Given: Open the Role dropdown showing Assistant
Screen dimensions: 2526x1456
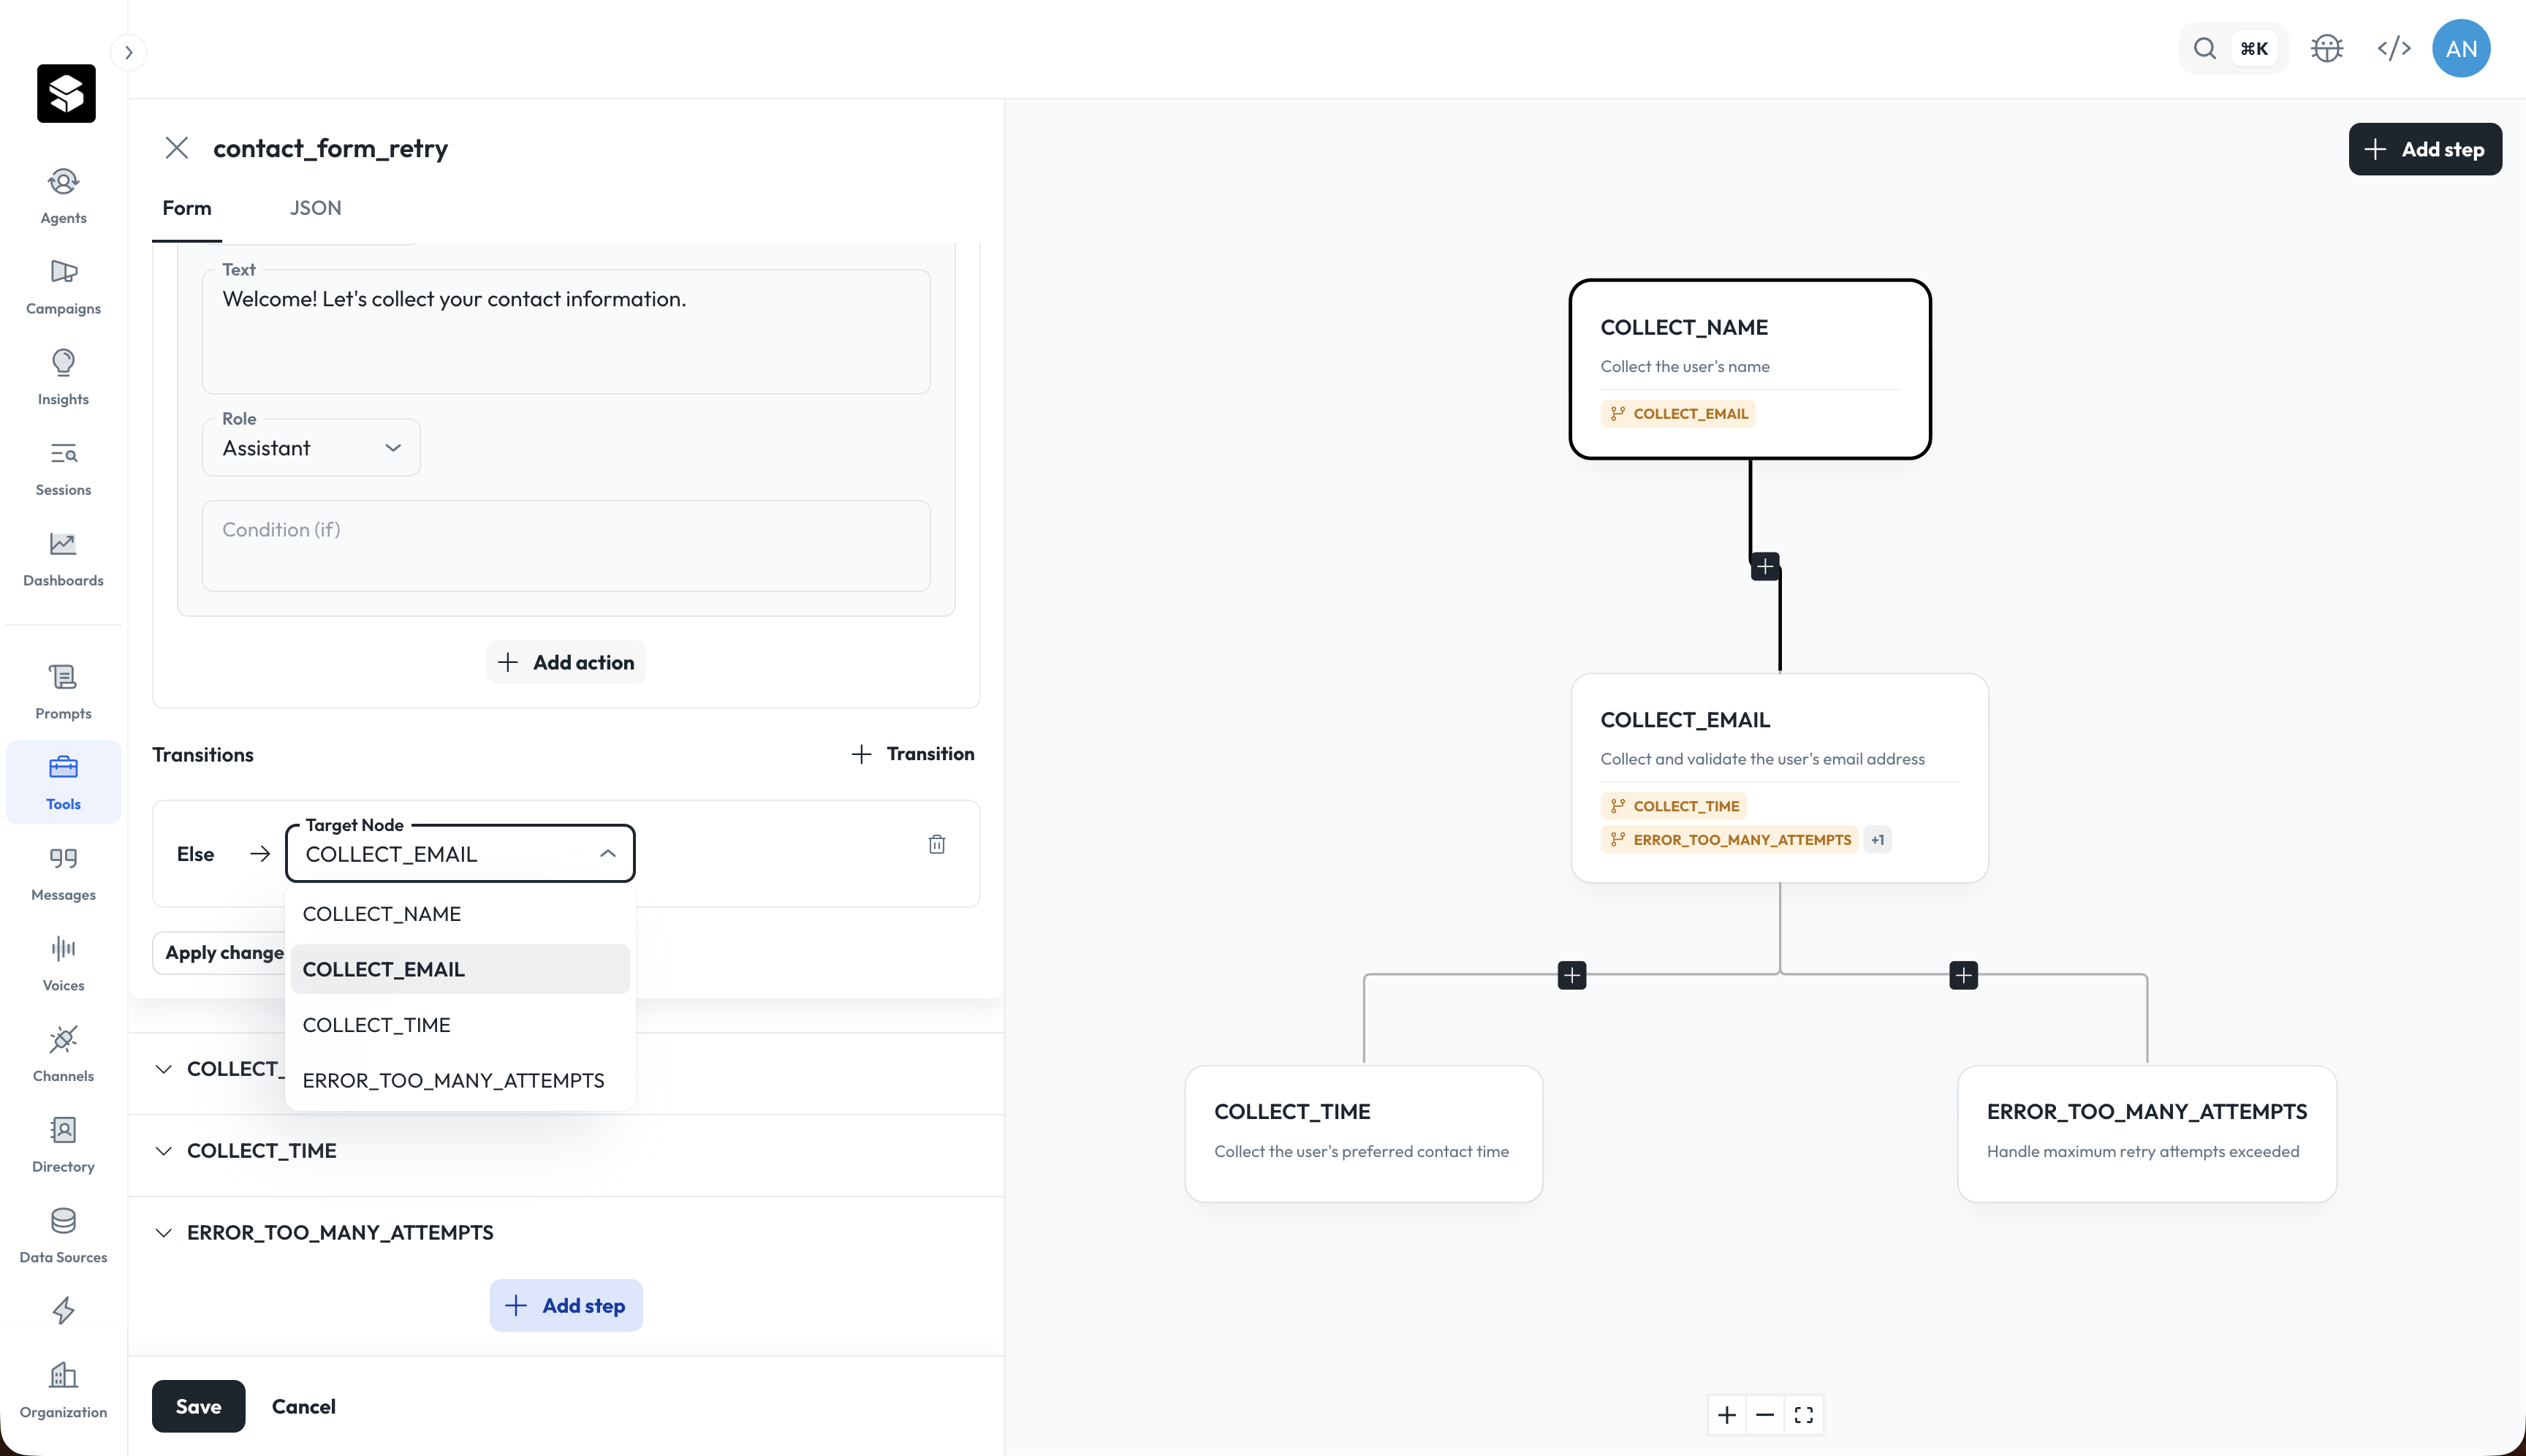Looking at the screenshot, I should [311, 448].
